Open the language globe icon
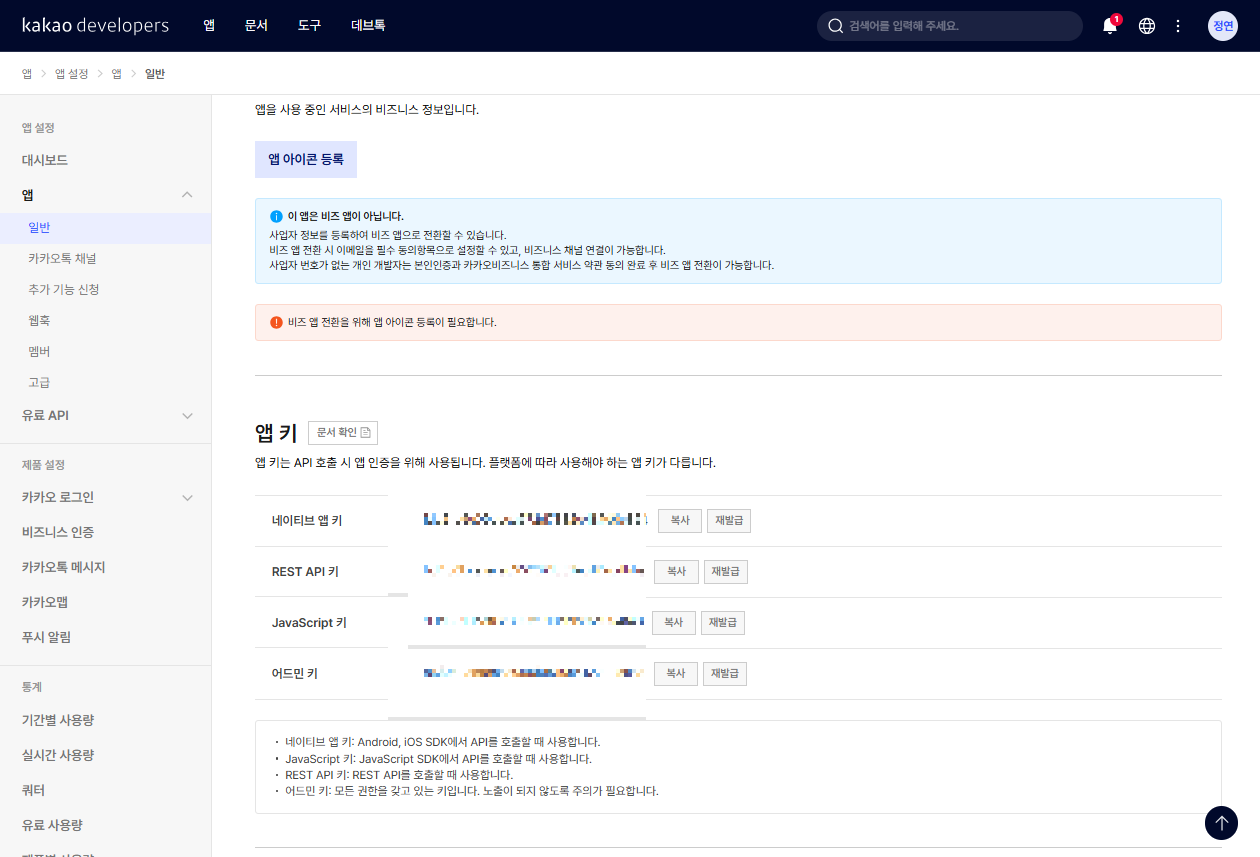1260x857 pixels. (x=1147, y=26)
